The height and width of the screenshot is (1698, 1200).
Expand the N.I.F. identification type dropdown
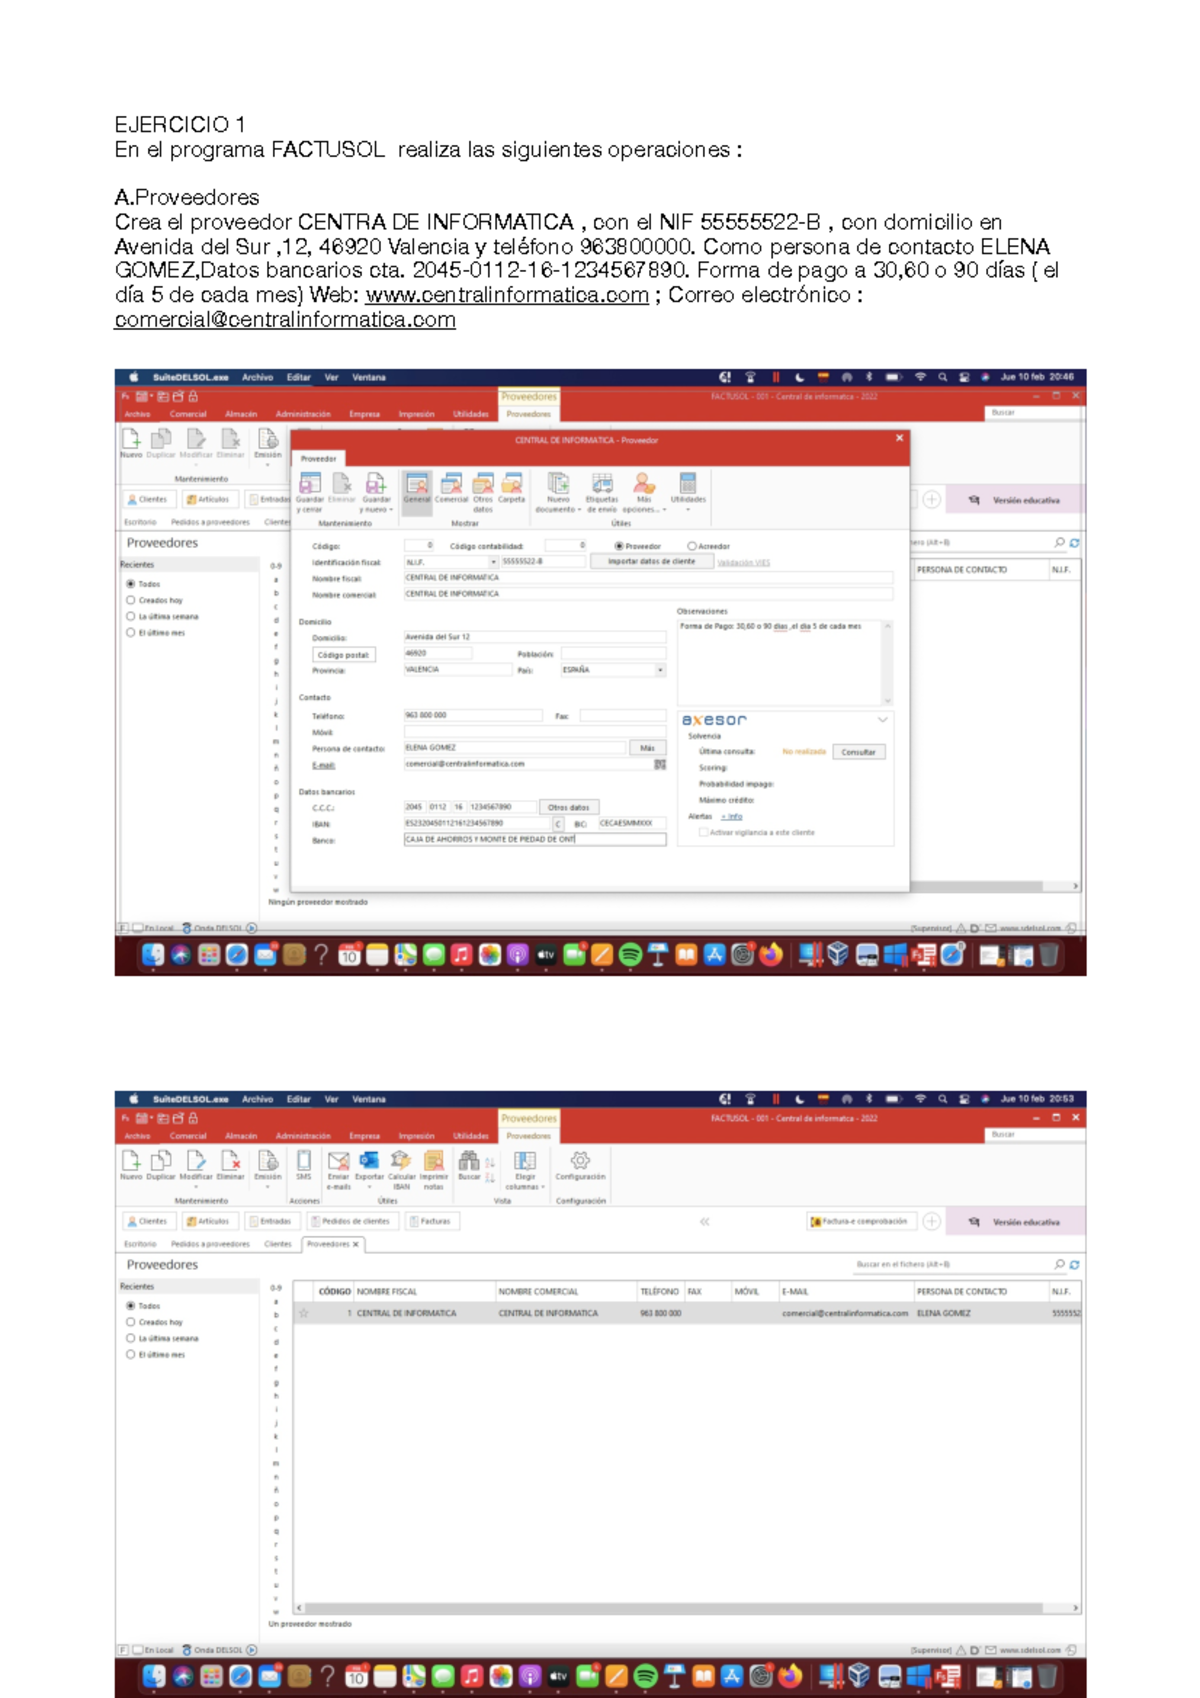[493, 562]
